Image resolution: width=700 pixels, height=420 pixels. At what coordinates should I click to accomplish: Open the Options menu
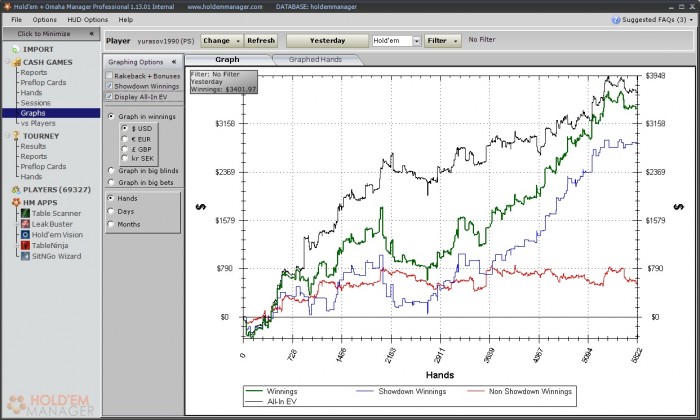click(44, 20)
